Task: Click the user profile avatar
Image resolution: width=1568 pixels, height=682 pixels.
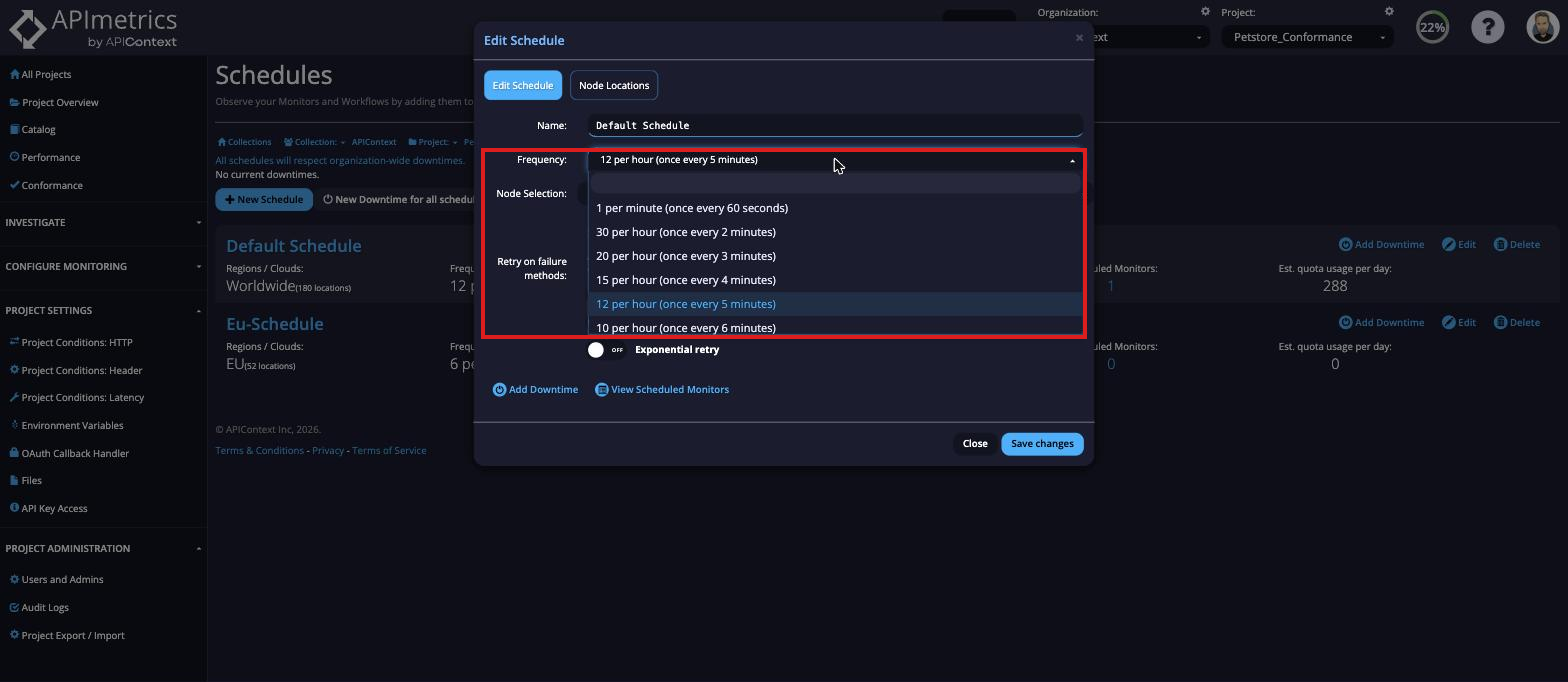Action: click(x=1543, y=27)
